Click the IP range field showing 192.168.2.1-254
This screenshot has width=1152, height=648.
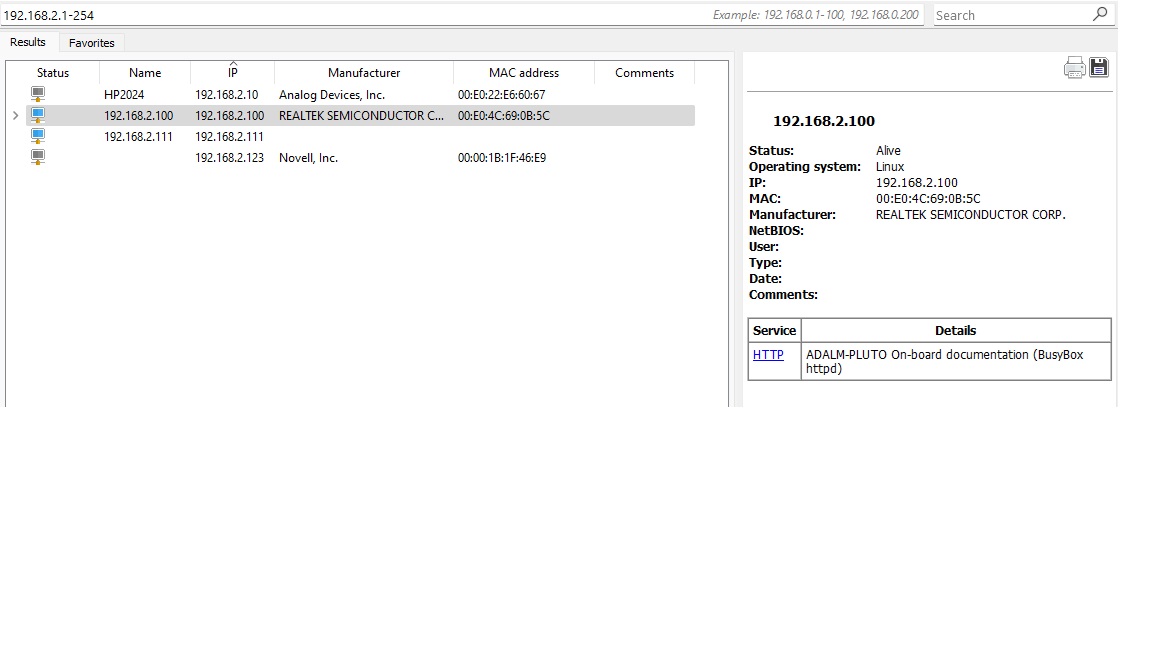[x=350, y=15]
